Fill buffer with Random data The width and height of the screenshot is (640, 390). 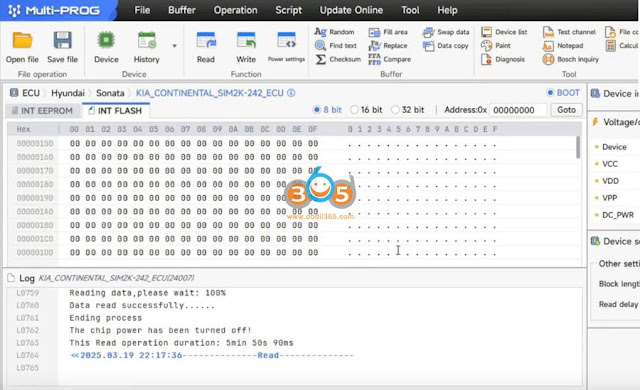pos(335,32)
